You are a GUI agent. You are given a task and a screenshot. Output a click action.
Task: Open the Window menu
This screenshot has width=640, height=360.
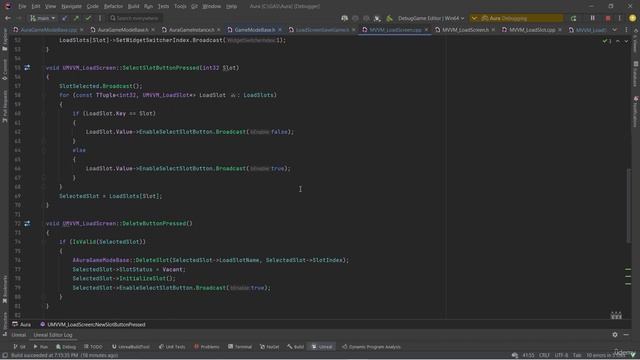pyautogui.click(x=211, y=7)
